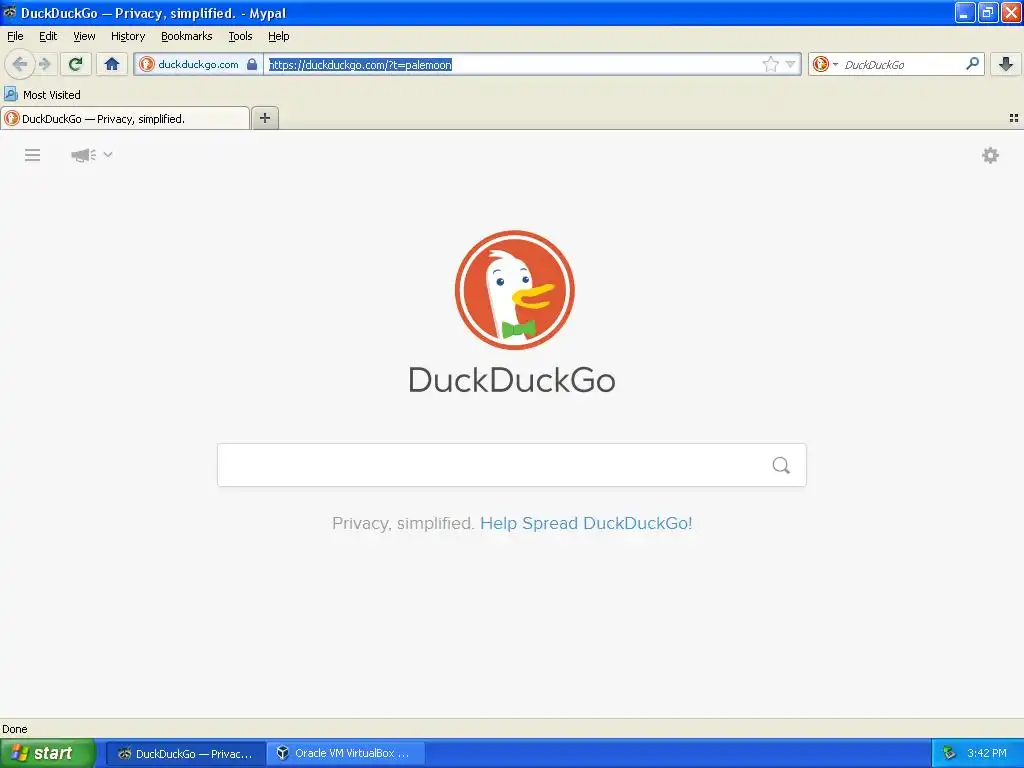Select the DuckDuckGo — Privacy, simplified. tab
This screenshot has height=768, width=1024.
point(125,118)
